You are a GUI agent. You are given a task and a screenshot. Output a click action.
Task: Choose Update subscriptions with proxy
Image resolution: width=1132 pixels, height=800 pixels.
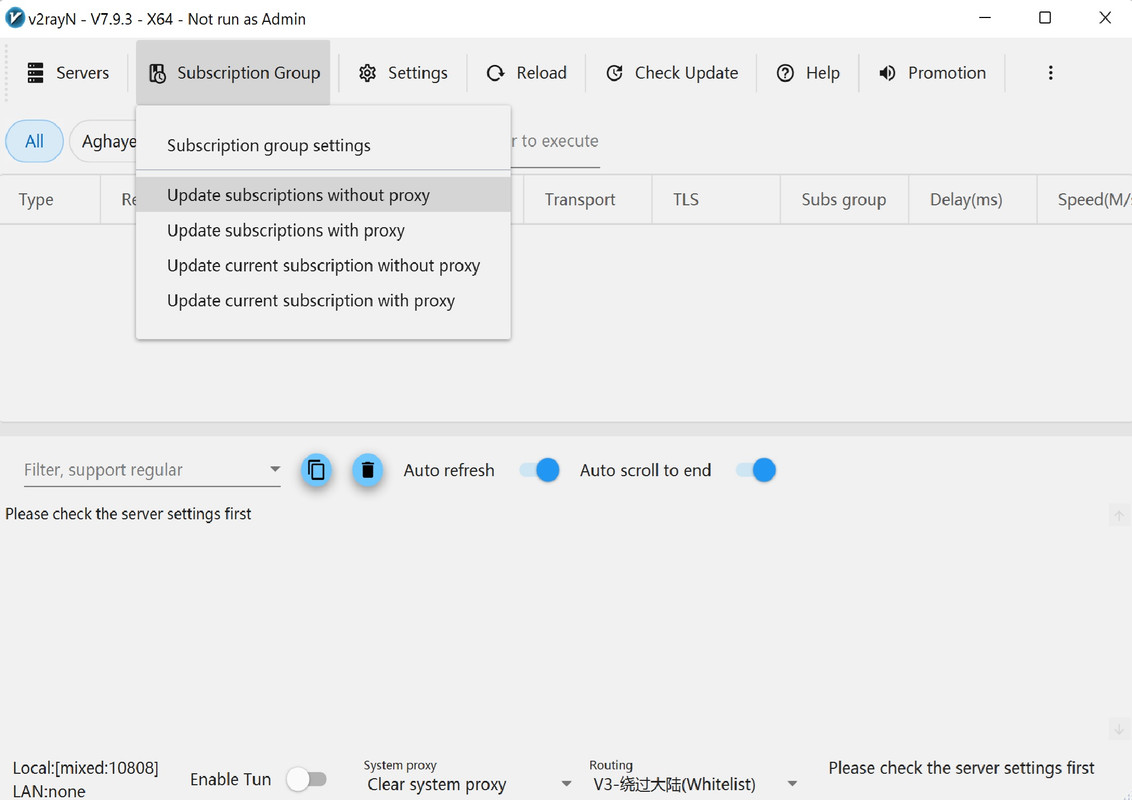click(x=323, y=230)
